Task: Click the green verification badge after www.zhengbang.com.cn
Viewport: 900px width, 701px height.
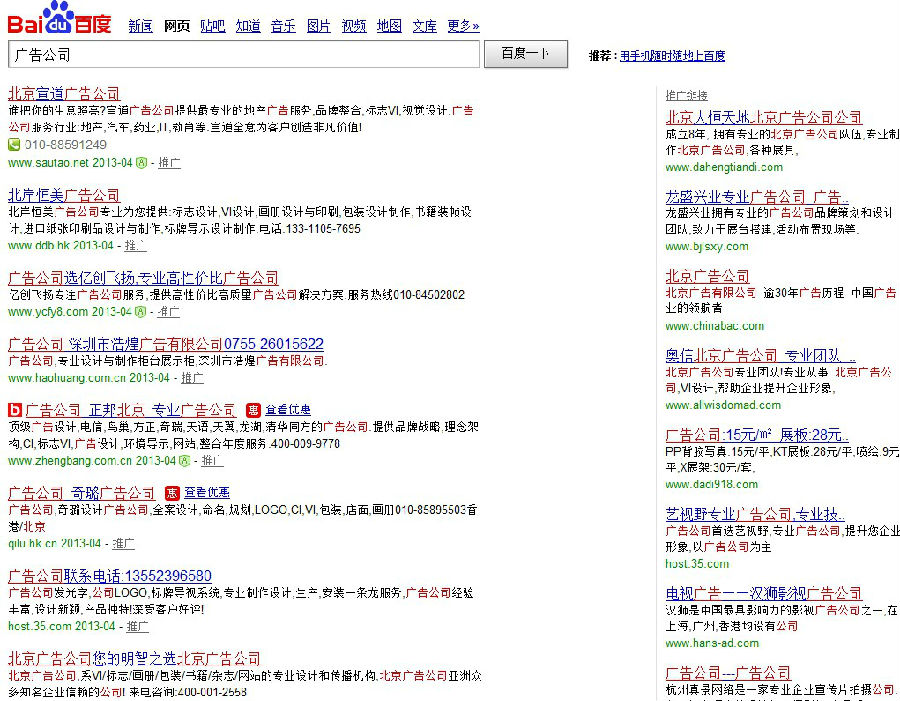Action: tap(184, 461)
